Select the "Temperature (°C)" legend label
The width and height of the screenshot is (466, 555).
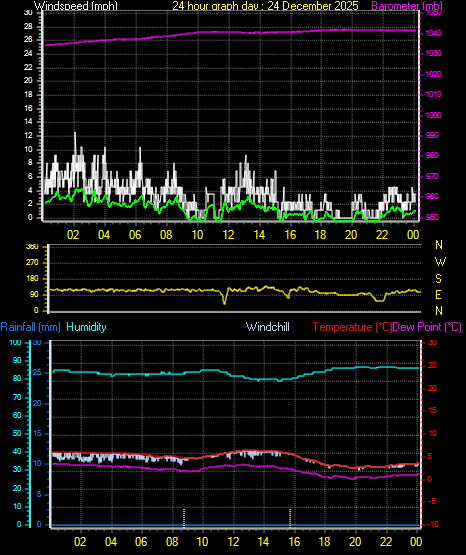352,327
